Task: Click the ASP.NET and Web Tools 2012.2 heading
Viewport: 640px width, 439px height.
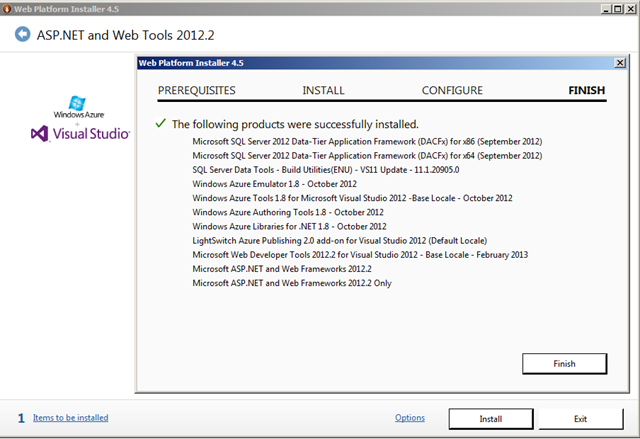Action: click(125, 35)
